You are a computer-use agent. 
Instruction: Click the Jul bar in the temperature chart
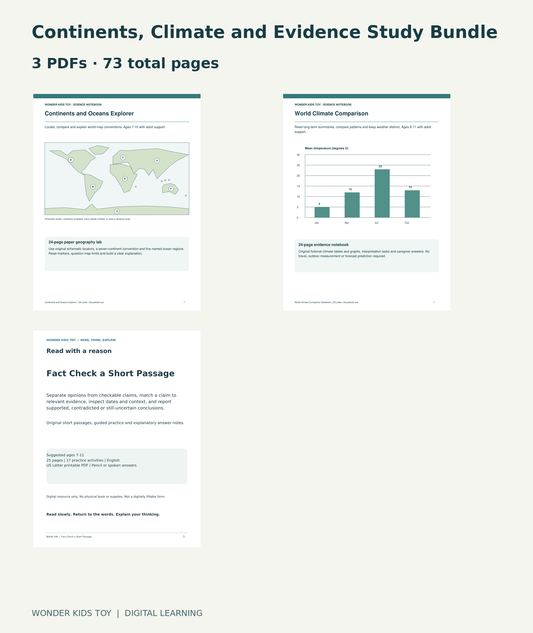click(x=382, y=193)
